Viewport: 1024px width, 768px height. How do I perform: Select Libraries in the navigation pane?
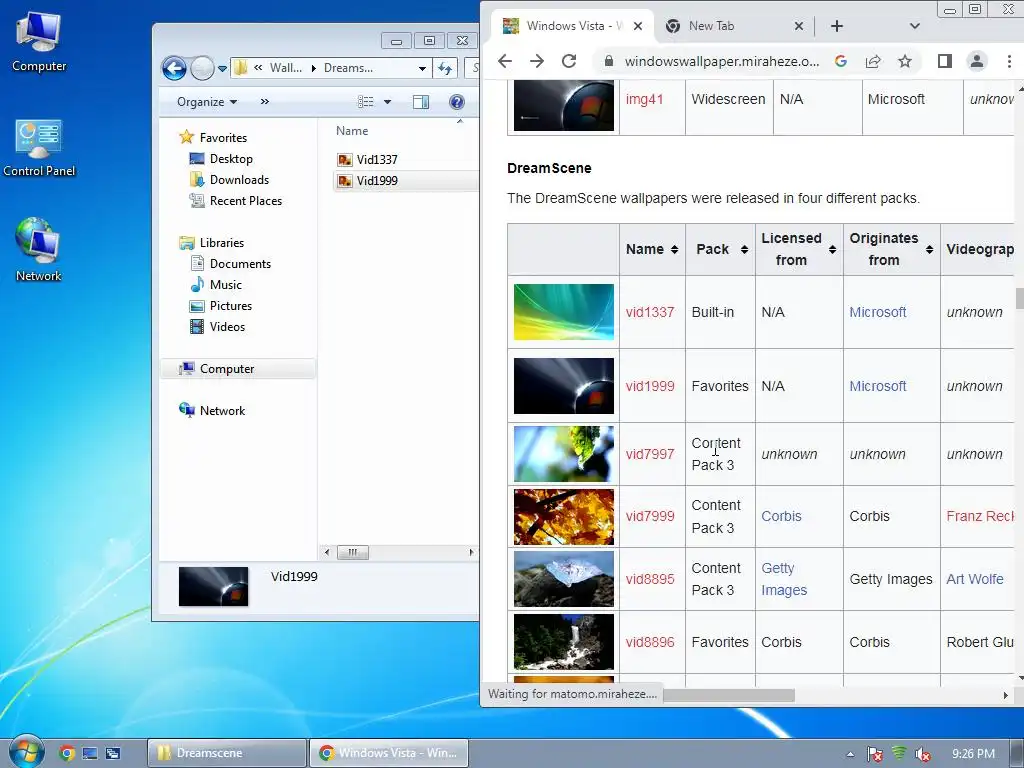(221, 243)
